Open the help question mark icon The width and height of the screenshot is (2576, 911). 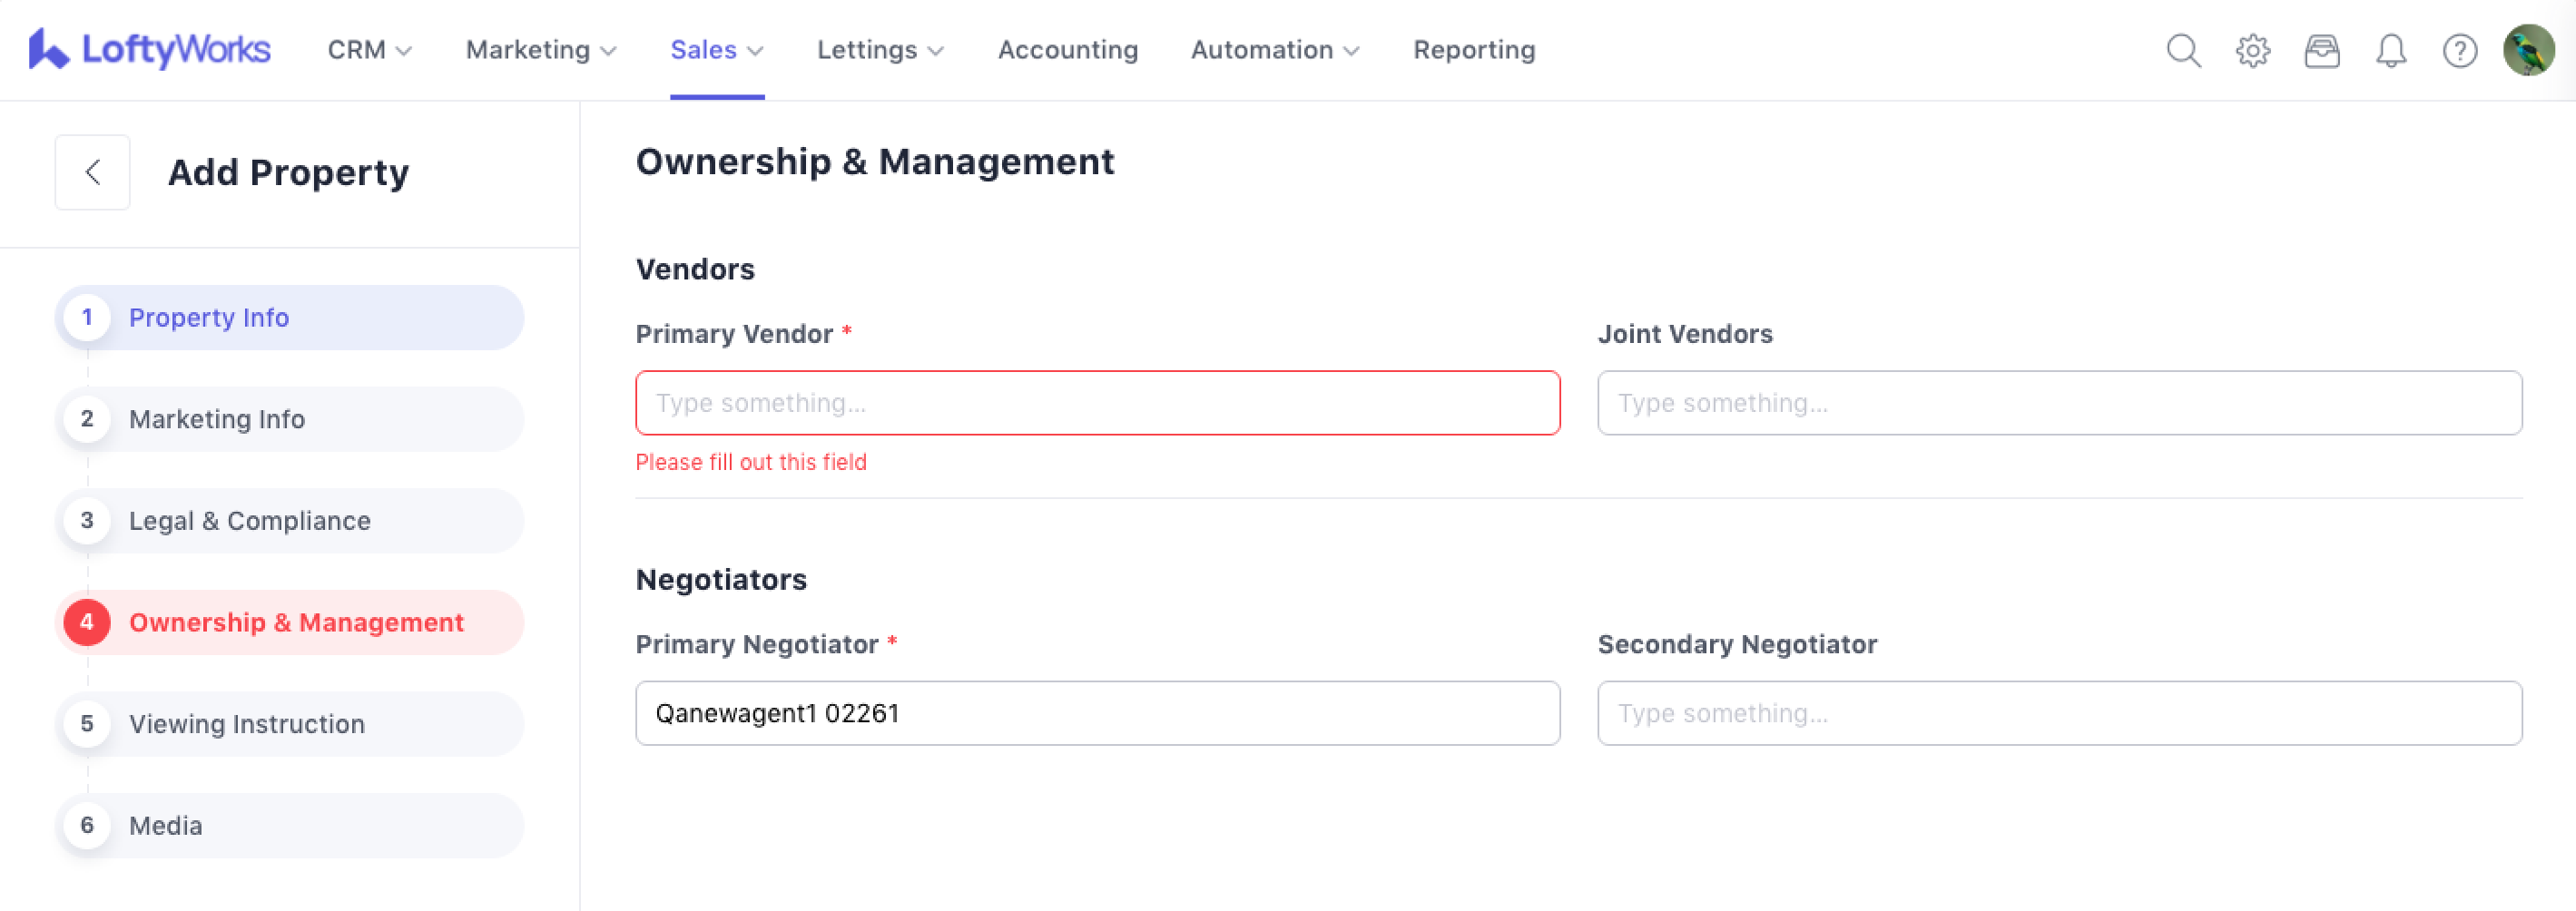[2459, 50]
